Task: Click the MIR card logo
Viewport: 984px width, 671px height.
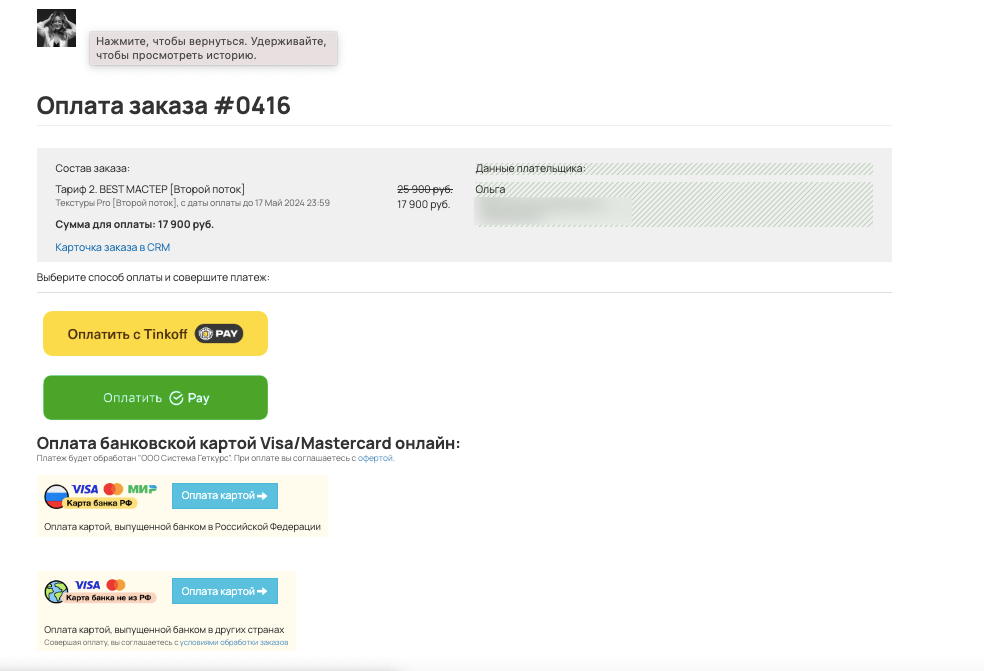Action: (142, 489)
